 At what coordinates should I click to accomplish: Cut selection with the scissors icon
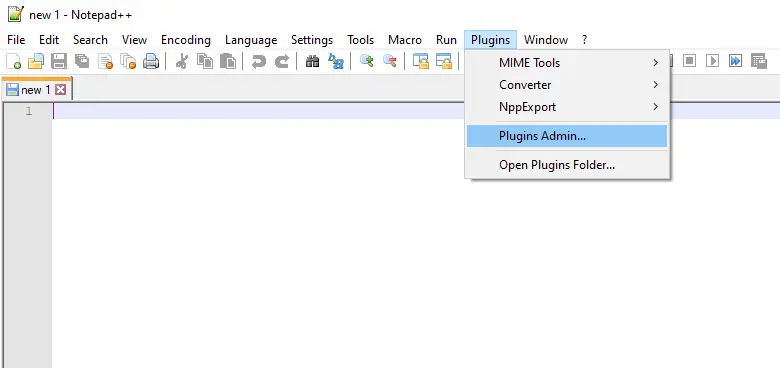pyautogui.click(x=182, y=62)
